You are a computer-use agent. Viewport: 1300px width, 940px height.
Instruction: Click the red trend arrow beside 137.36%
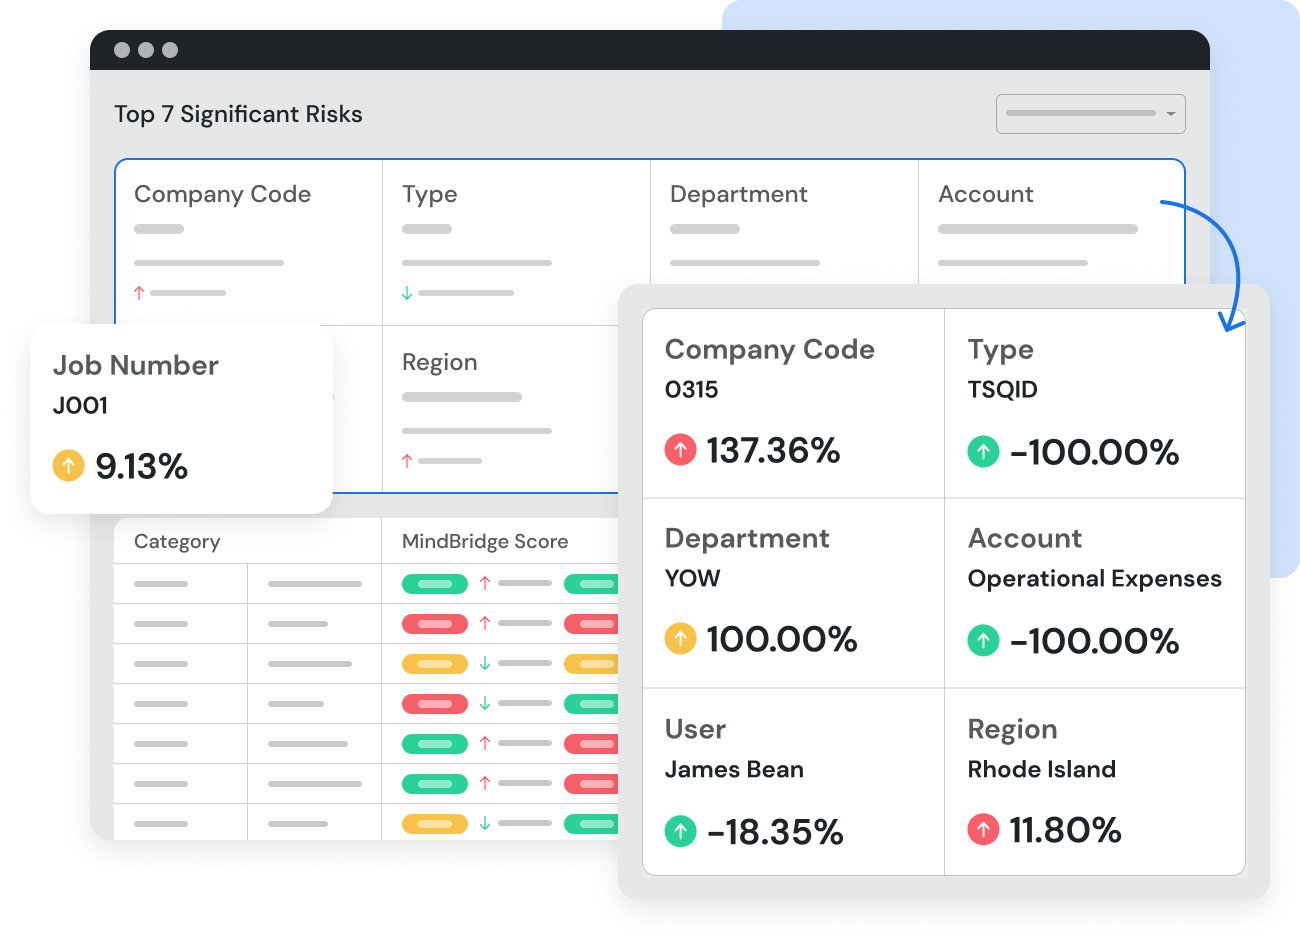click(x=681, y=450)
